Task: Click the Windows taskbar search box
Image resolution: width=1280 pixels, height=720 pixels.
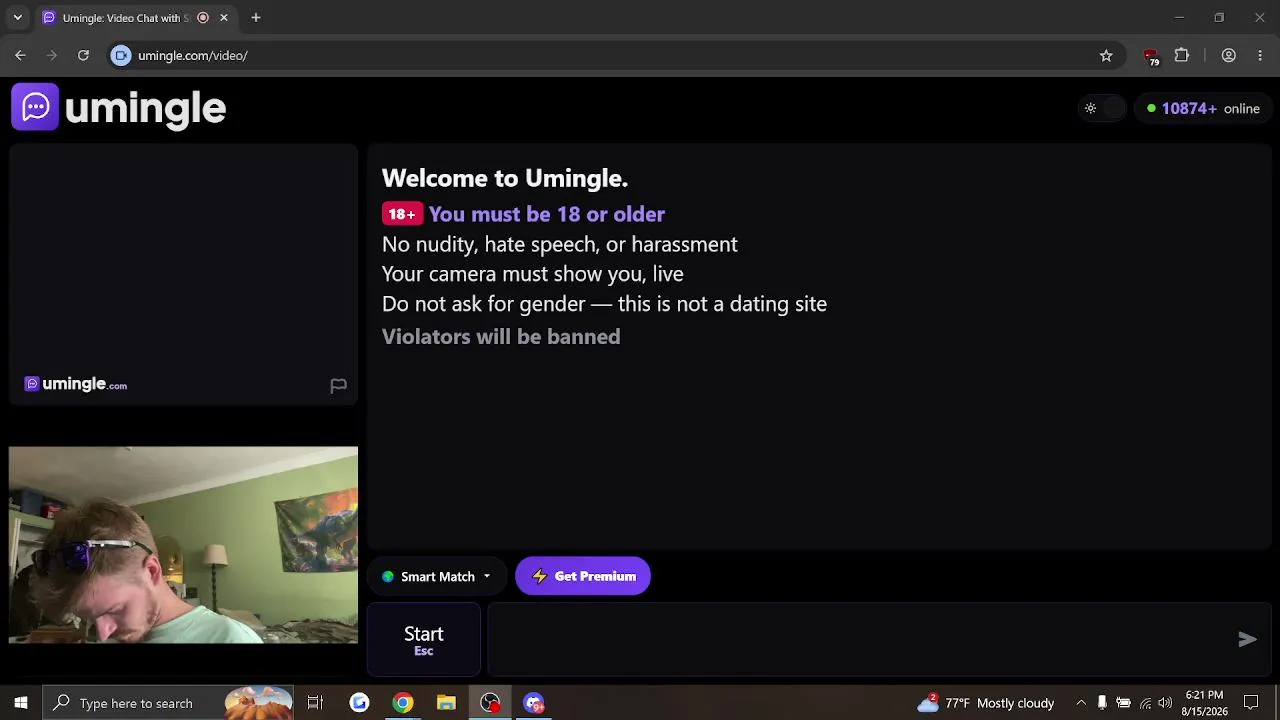Action: pyautogui.click(x=170, y=703)
